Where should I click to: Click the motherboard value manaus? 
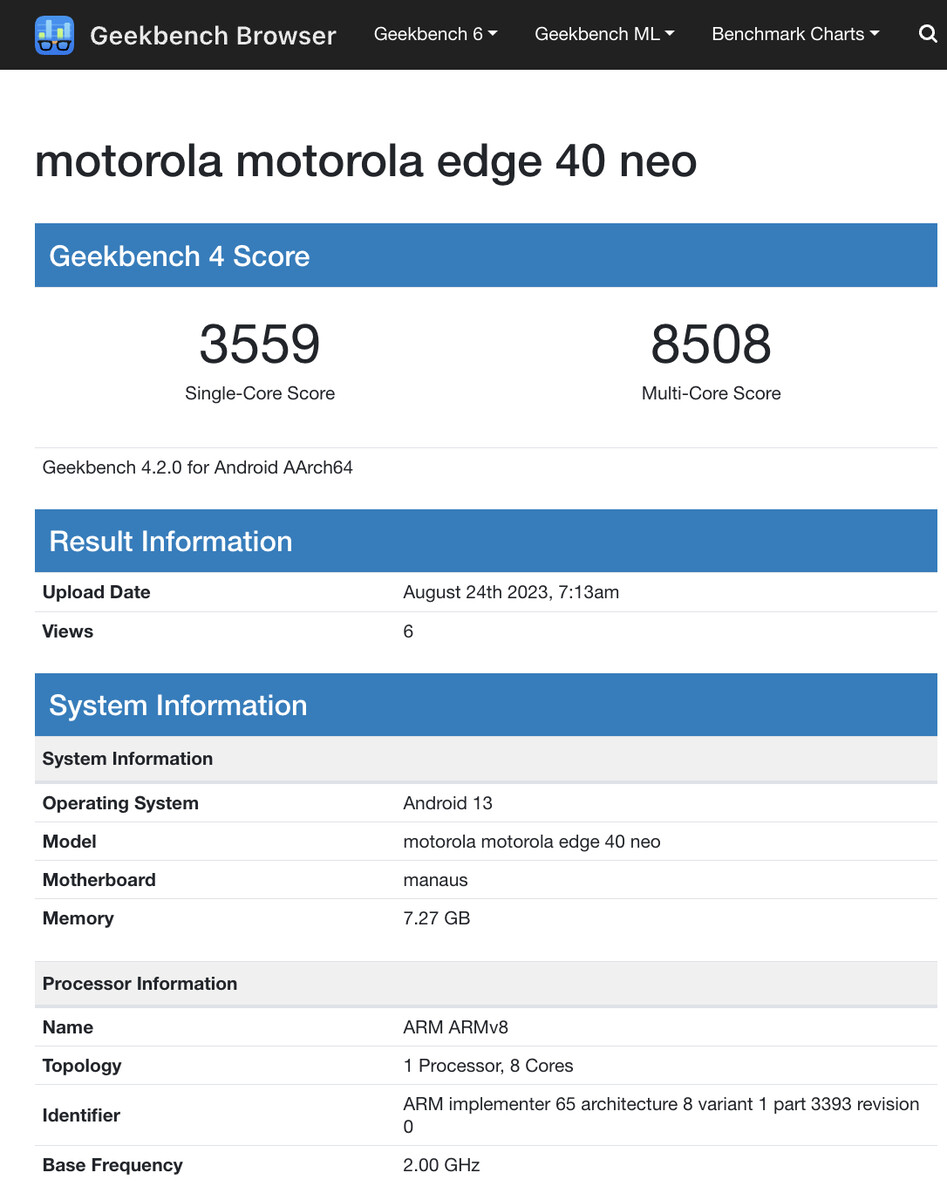pos(435,880)
